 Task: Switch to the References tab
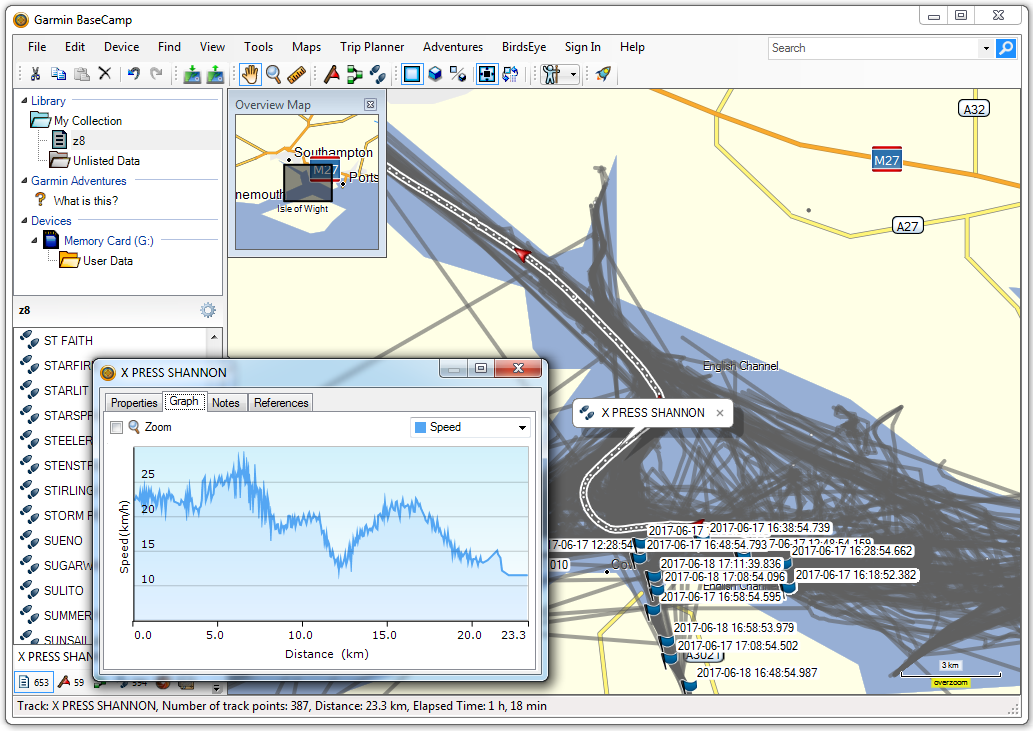click(281, 402)
